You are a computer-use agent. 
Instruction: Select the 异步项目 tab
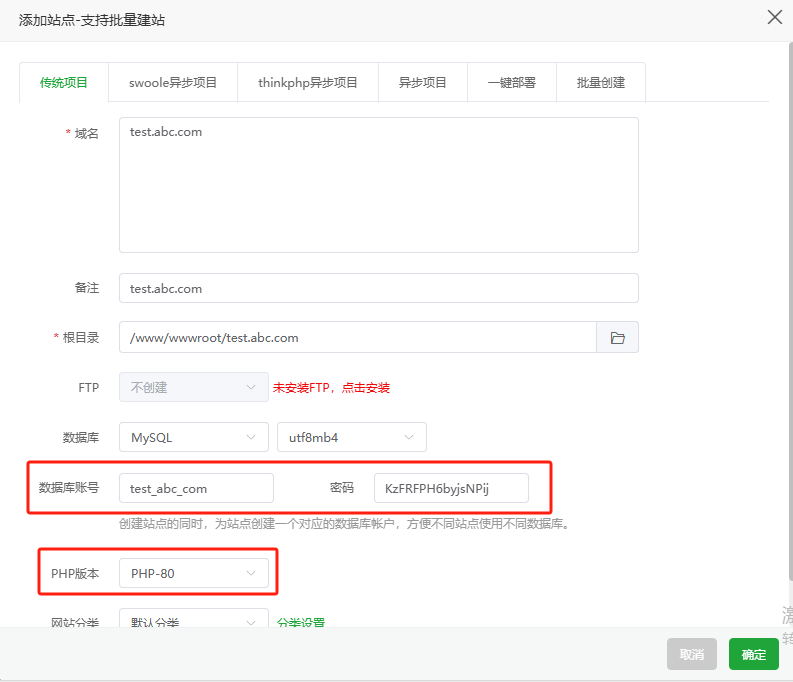click(422, 83)
